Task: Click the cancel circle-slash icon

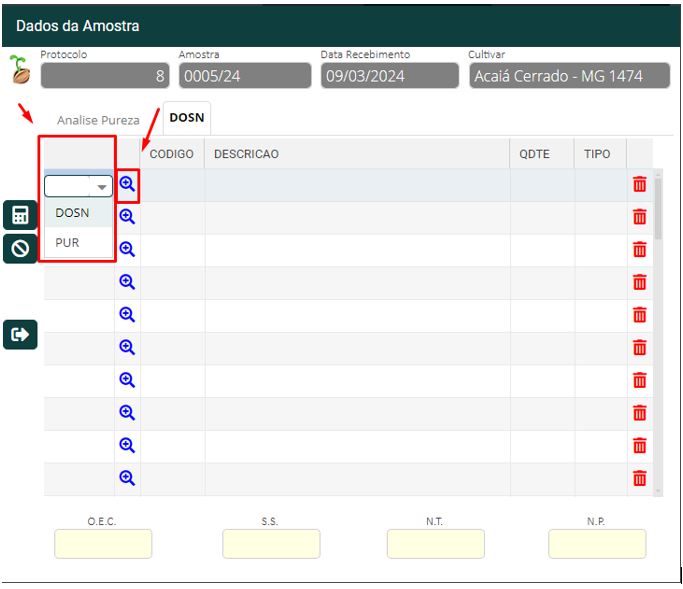Action: tap(20, 248)
